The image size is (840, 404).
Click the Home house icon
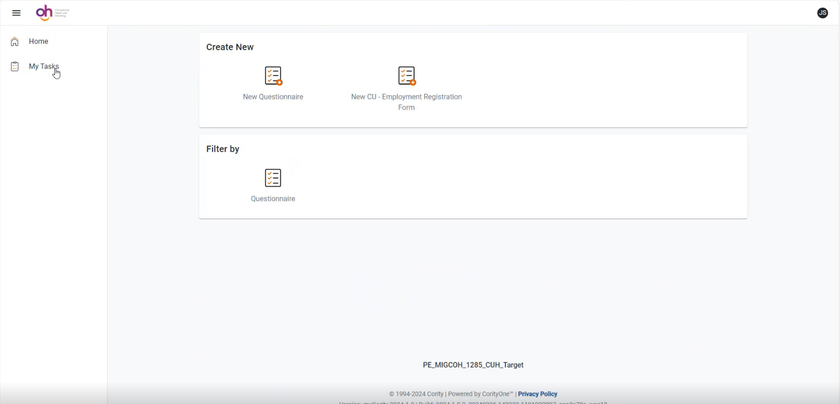tap(14, 41)
